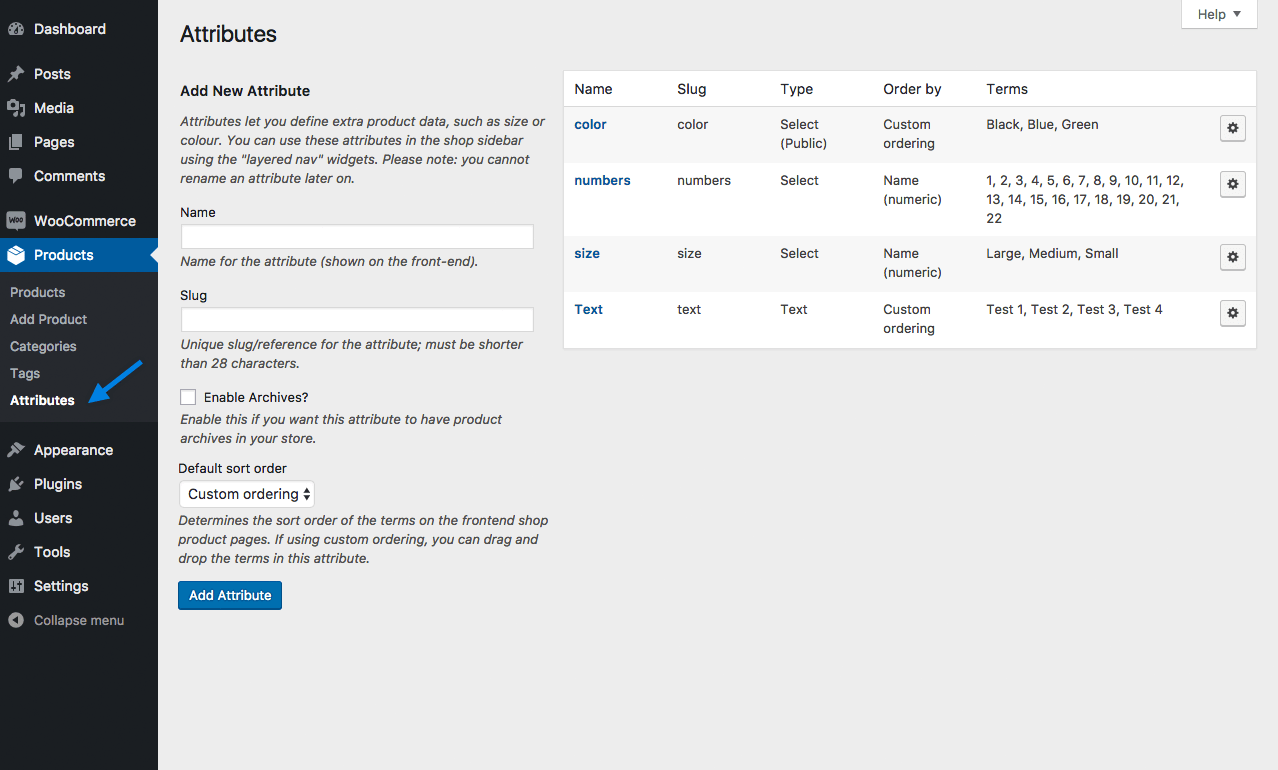1278x770 pixels.
Task: Click the Dashboard gauge icon in sidebar
Action: 16,29
